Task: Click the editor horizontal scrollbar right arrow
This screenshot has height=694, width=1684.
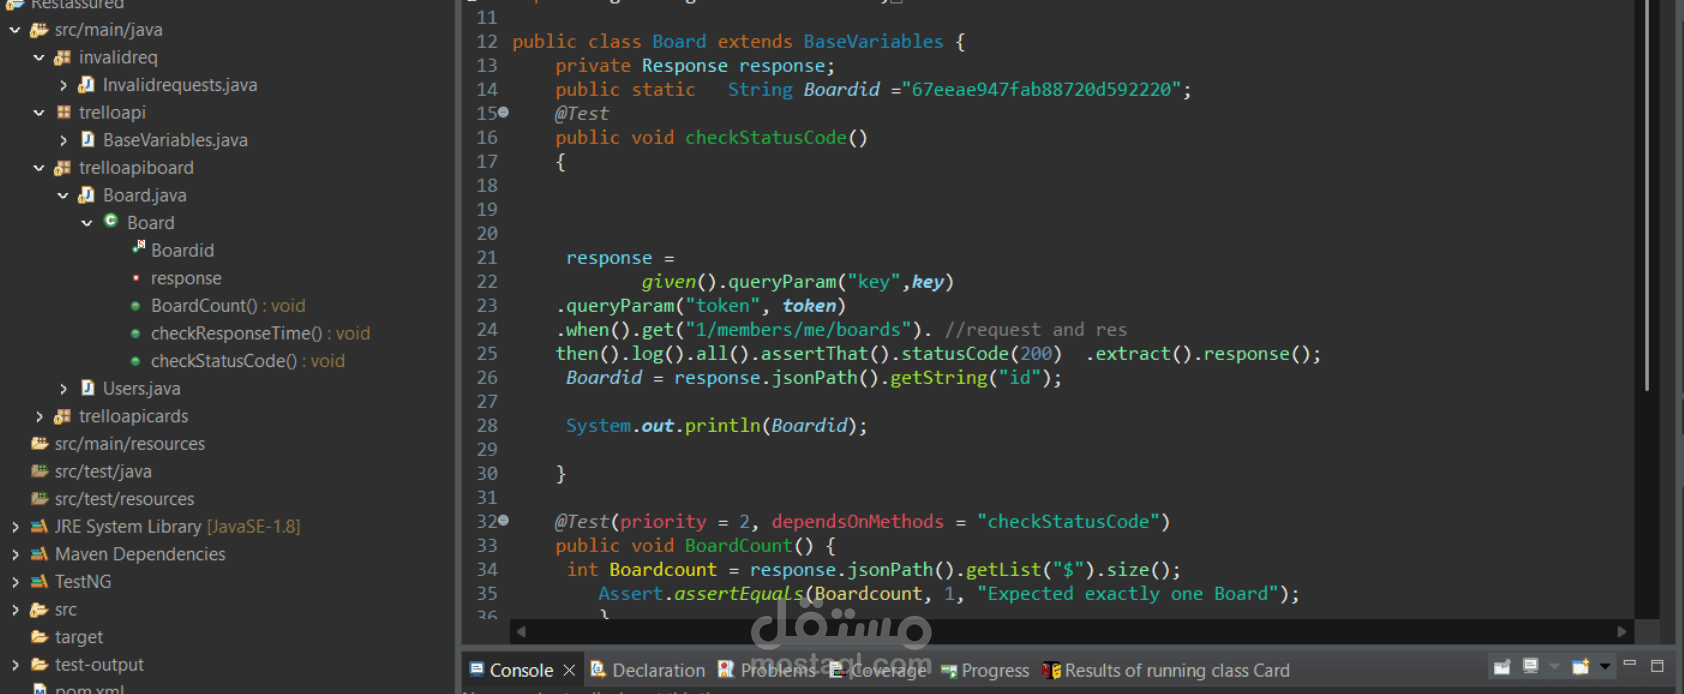Action: pyautogui.click(x=1622, y=632)
